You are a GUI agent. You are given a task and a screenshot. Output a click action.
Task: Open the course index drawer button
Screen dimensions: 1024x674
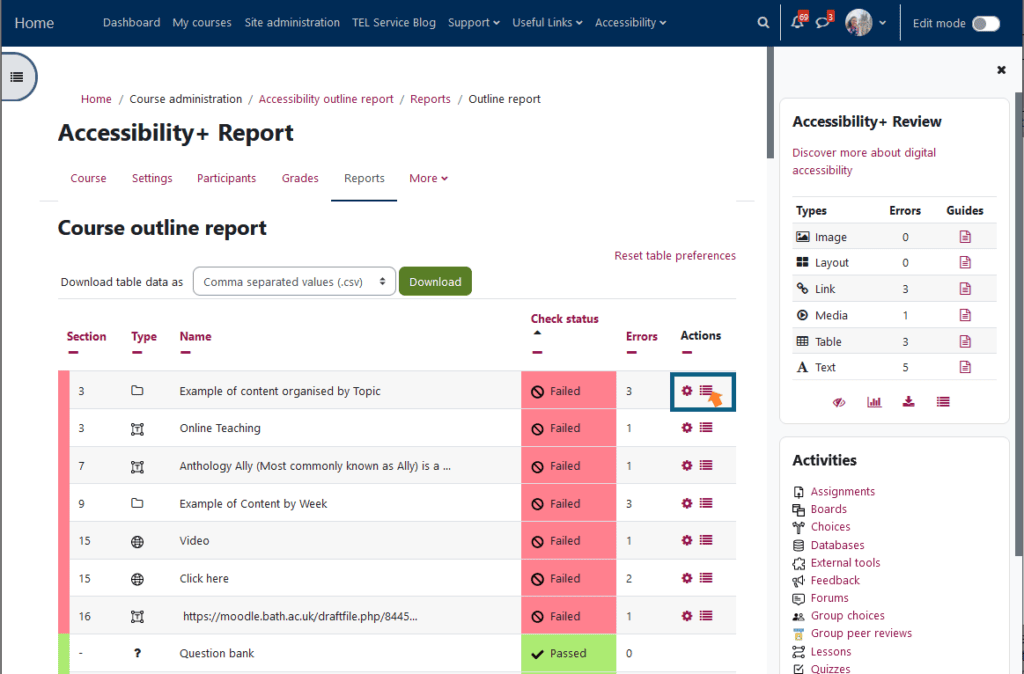tap(16, 76)
